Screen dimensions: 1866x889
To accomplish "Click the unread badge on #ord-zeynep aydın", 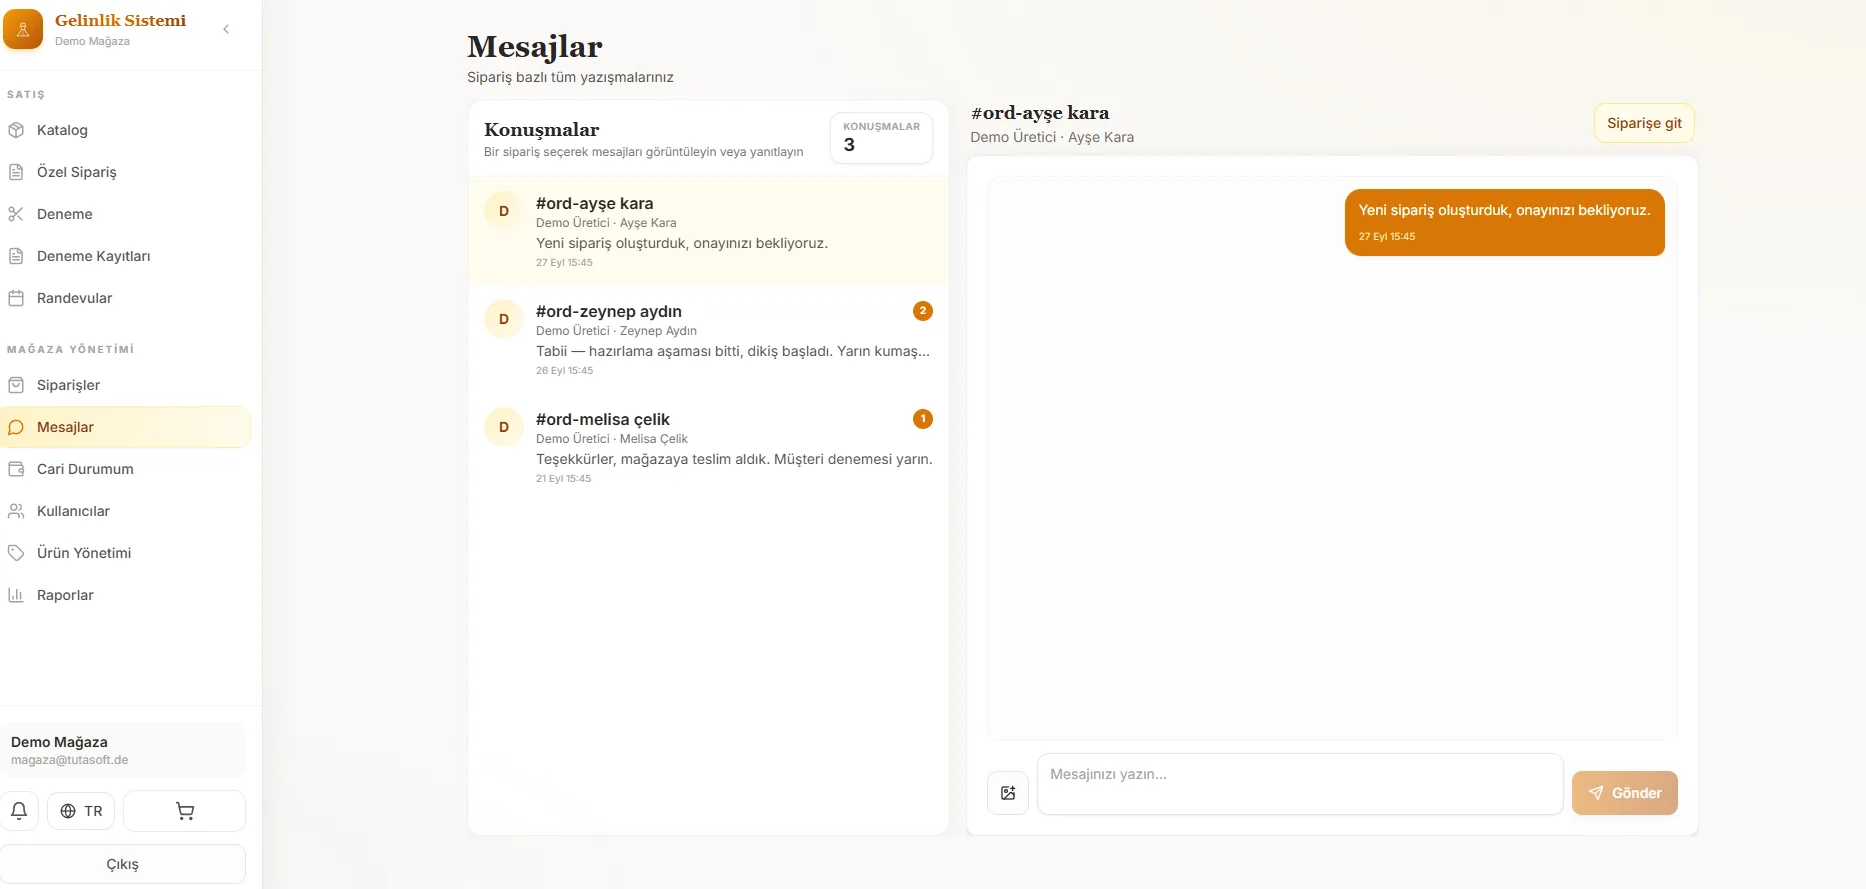I will pos(923,311).
